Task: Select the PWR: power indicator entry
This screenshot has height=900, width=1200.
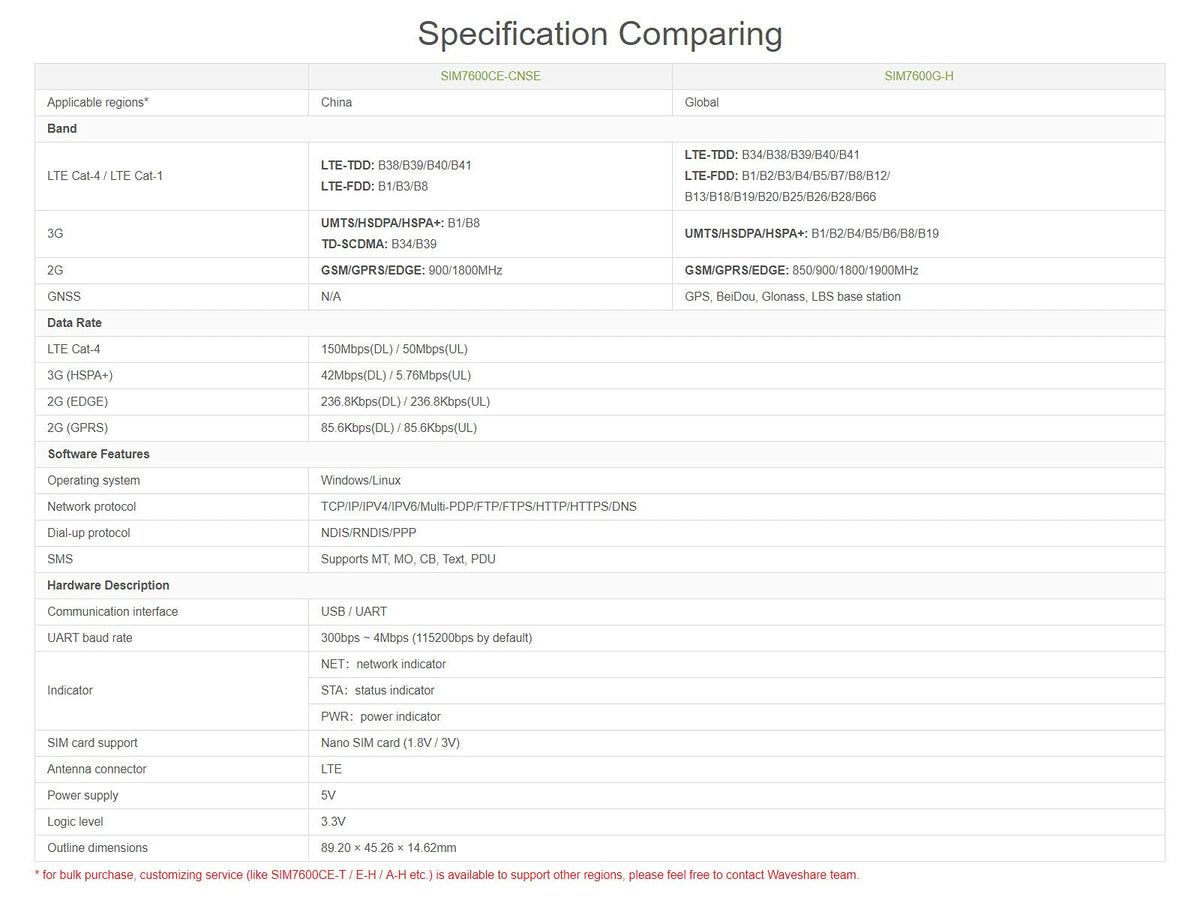Action: coord(380,716)
